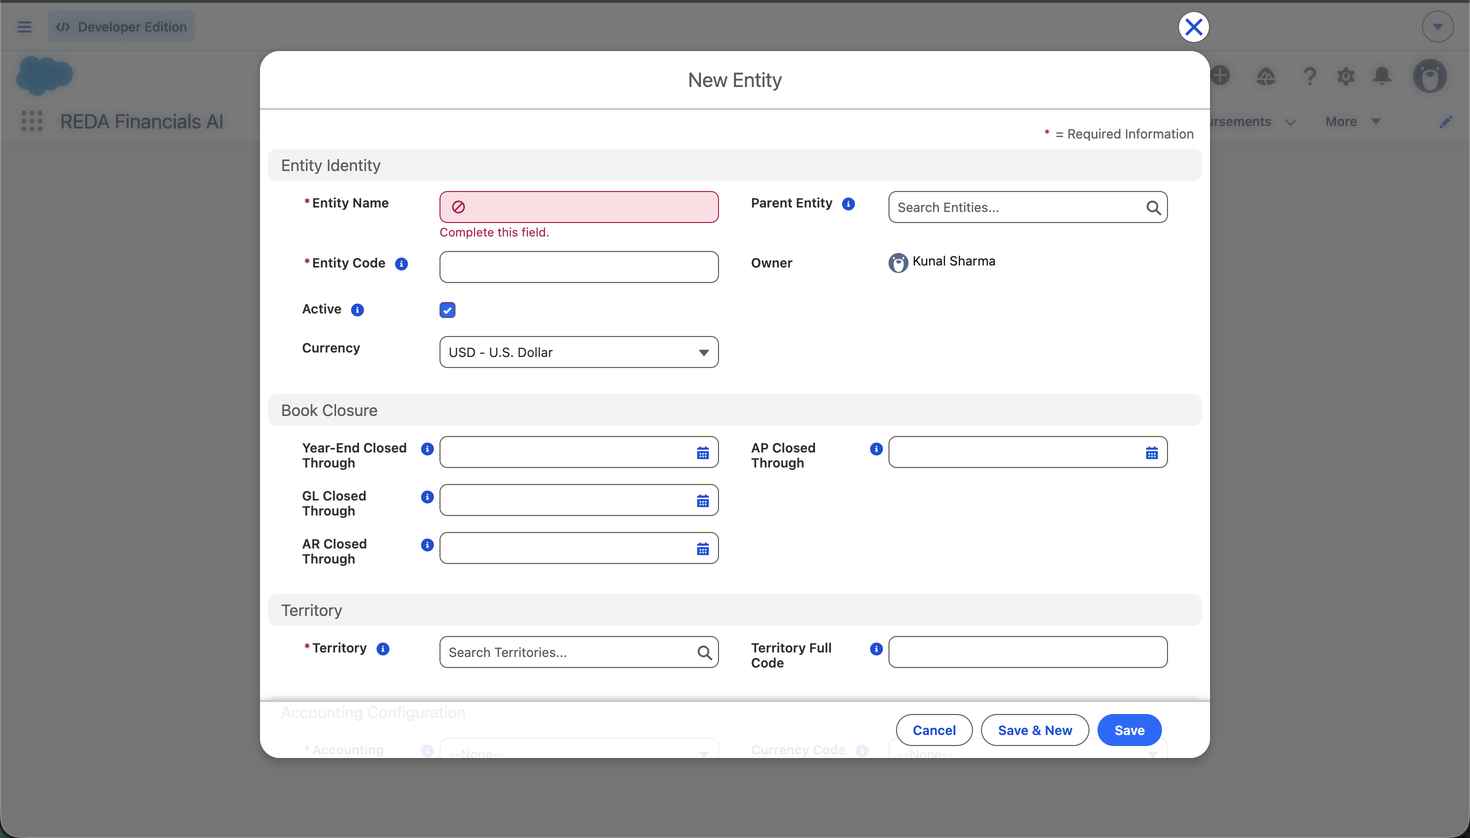
Task: Open the Currency dropdown
Action: tap(579, 352)
